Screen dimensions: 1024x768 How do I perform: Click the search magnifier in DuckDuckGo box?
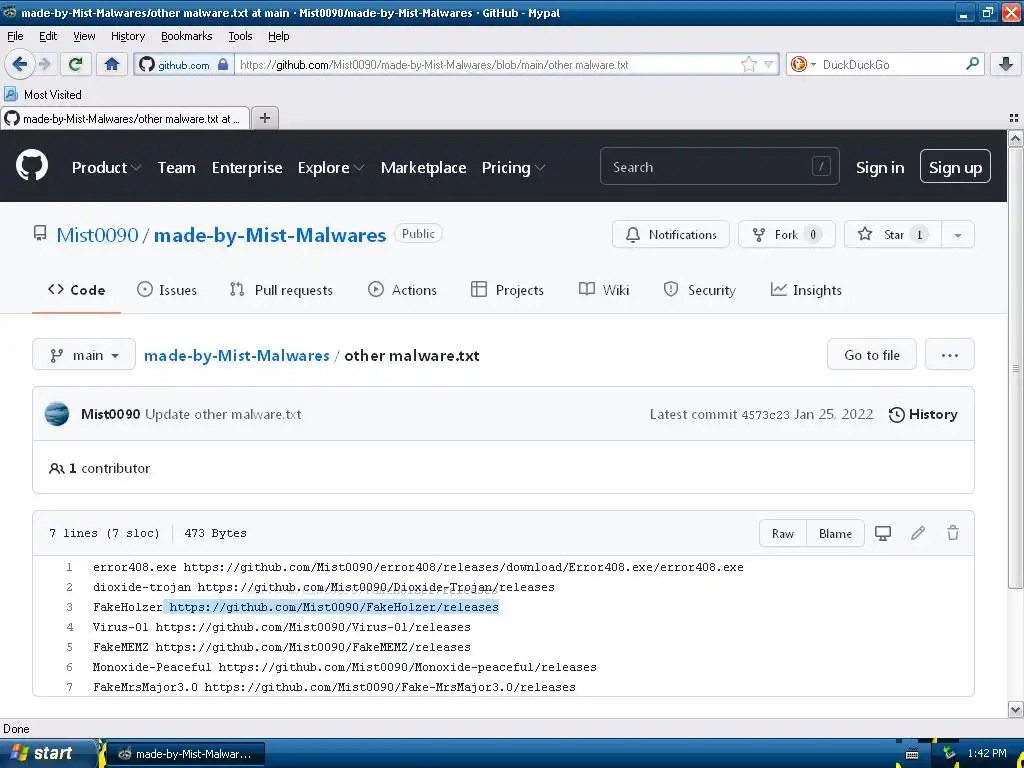[972, 64]
